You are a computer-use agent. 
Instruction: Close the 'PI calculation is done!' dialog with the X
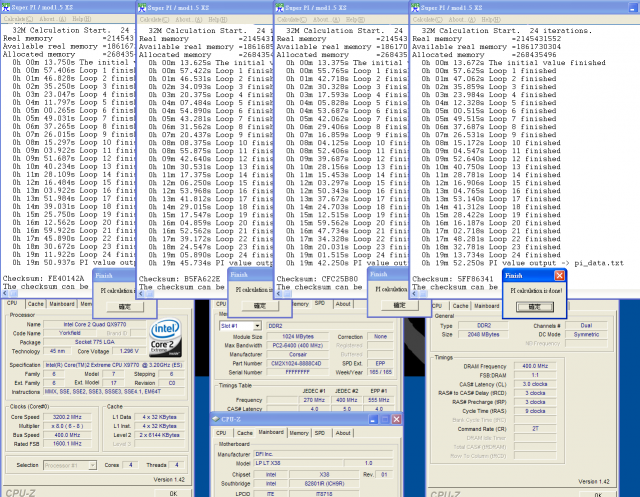559,275
